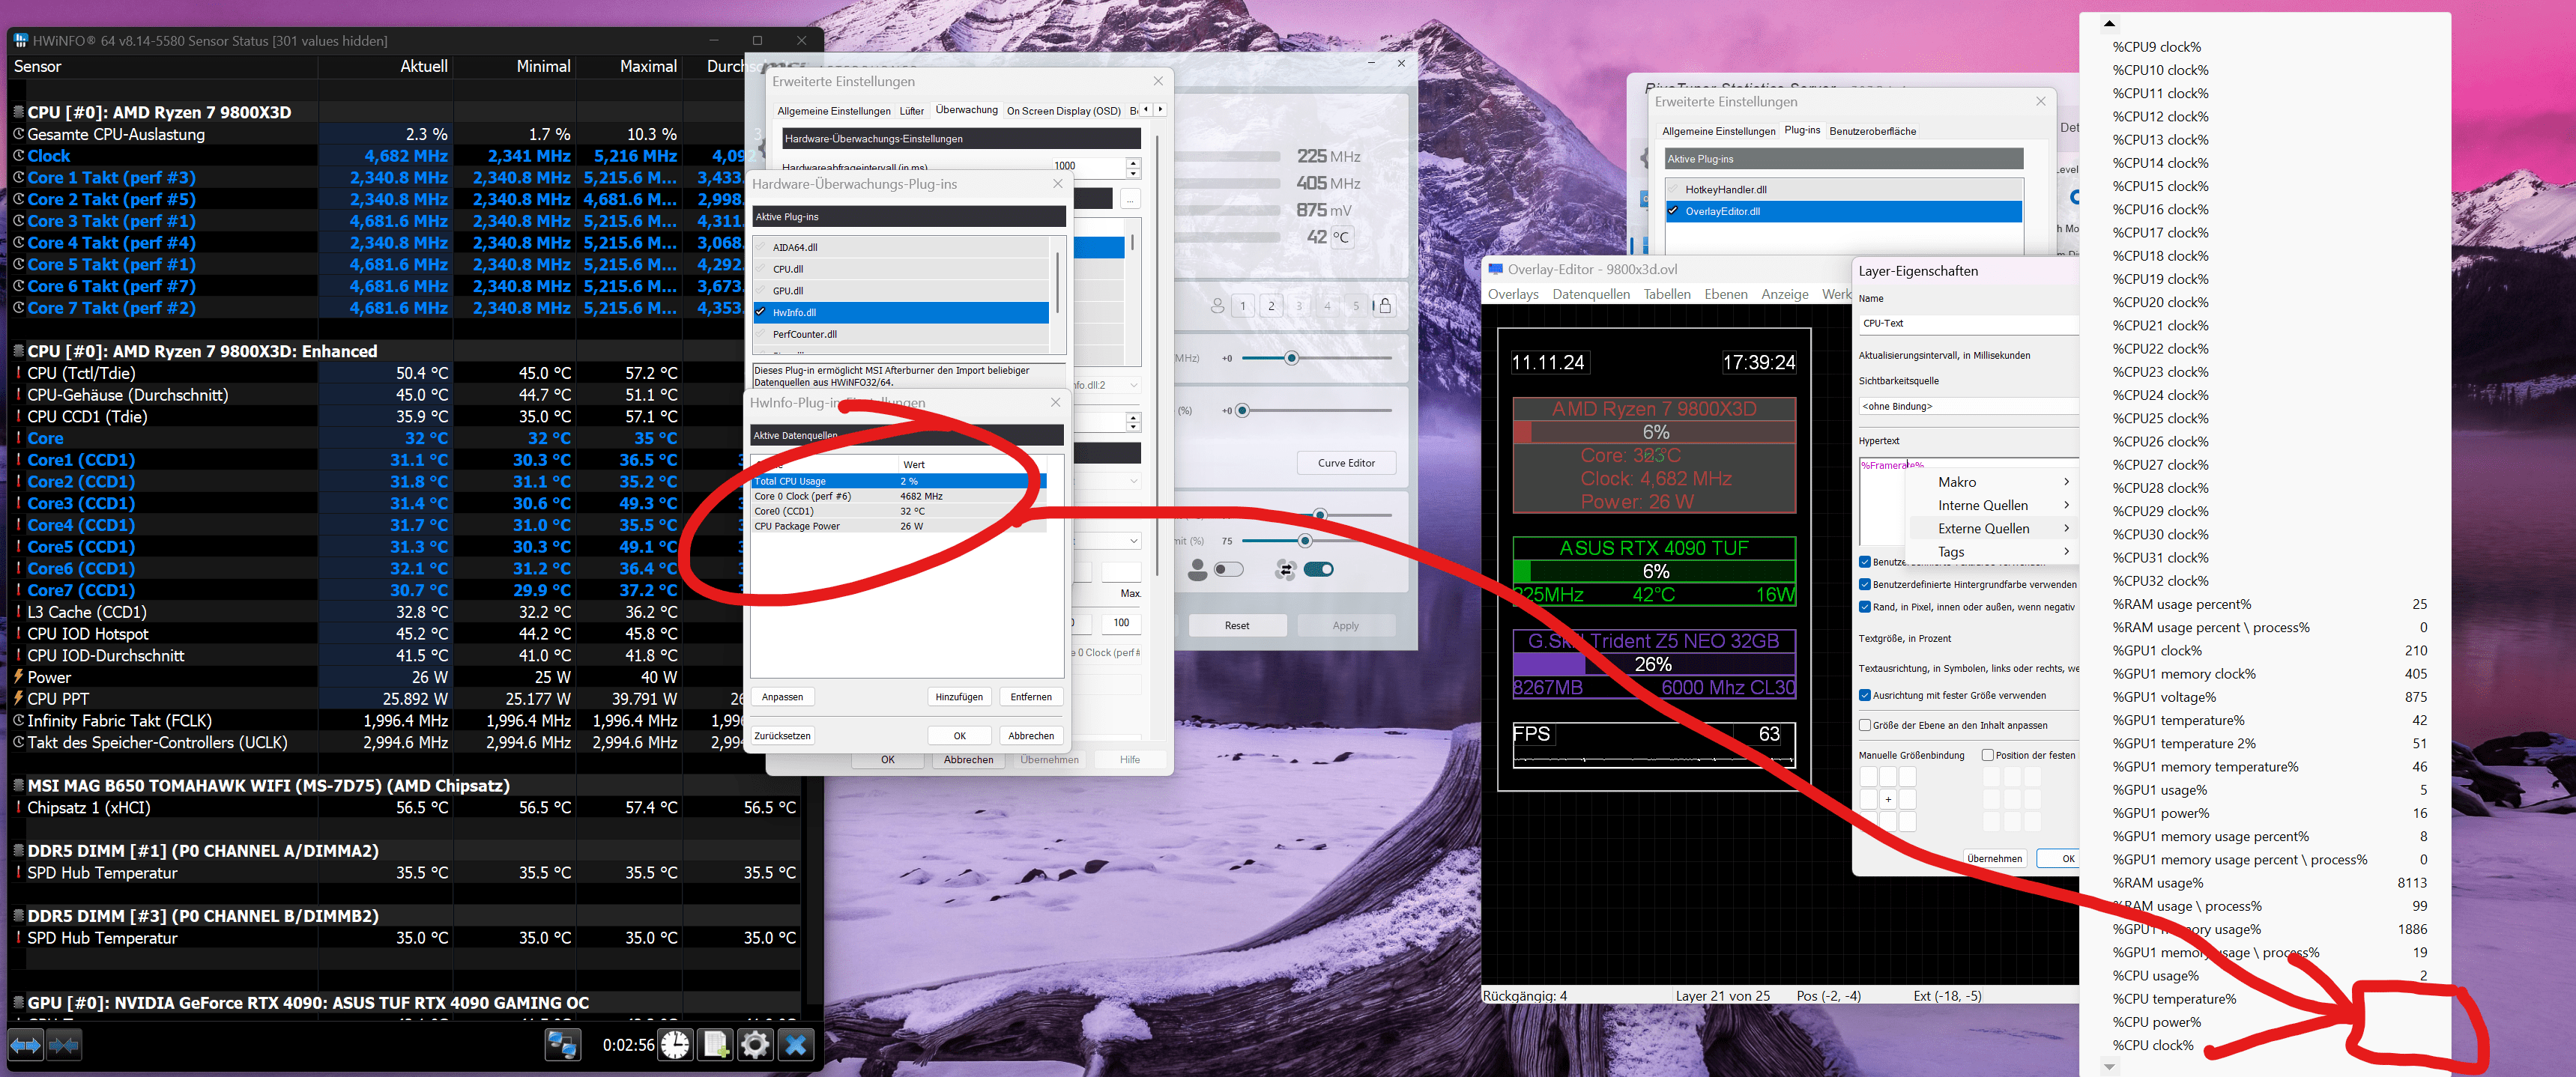The width and height of the screenshot is (2576, 1077).
Task: Switch to On Screen Display (OSD) tab
Action: pyautogui.click(x=1063, y=111)
